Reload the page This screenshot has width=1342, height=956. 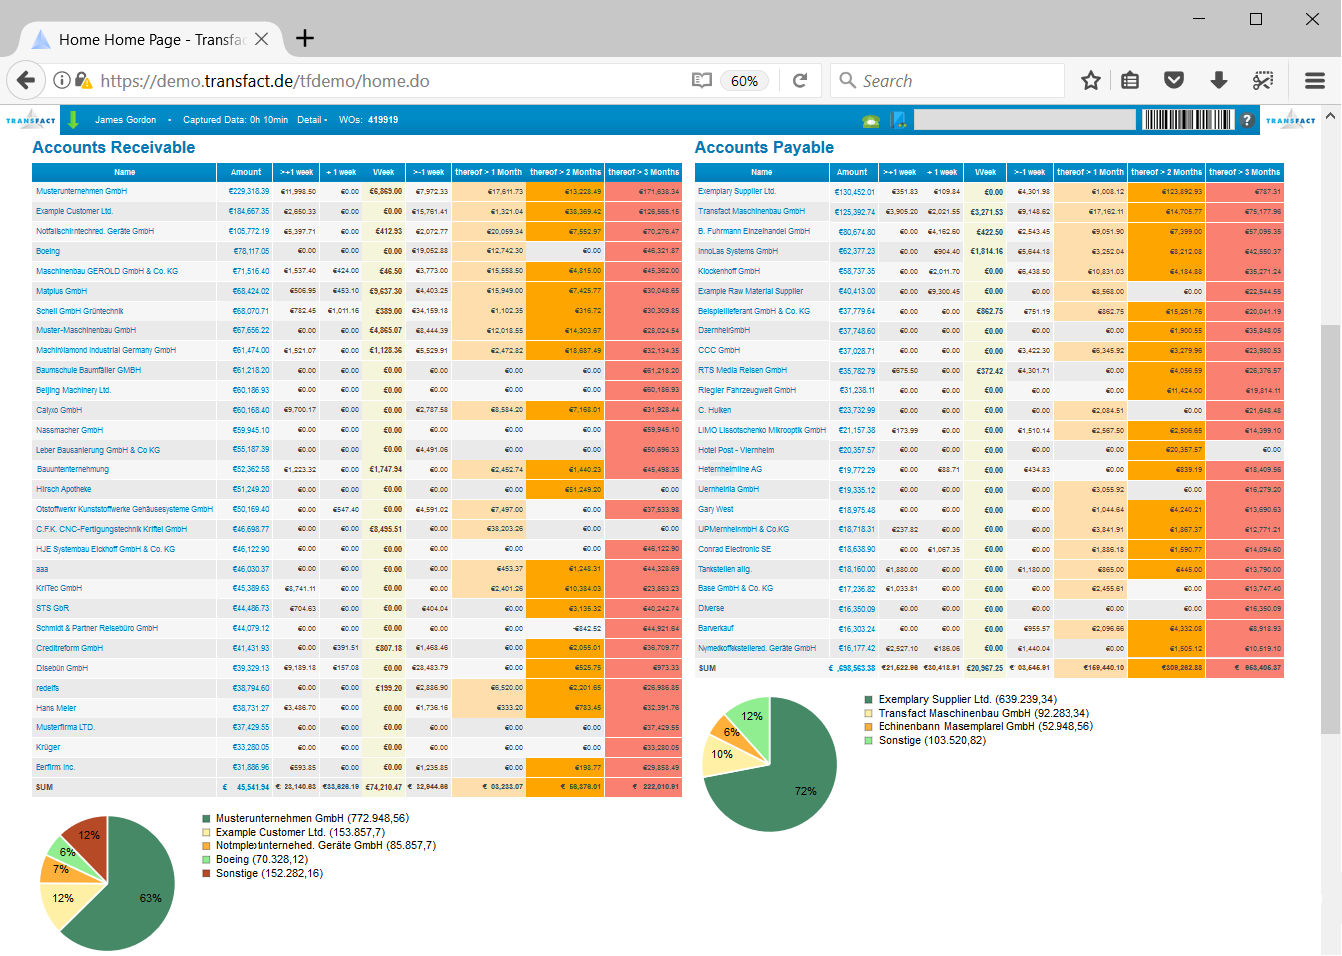800,81
